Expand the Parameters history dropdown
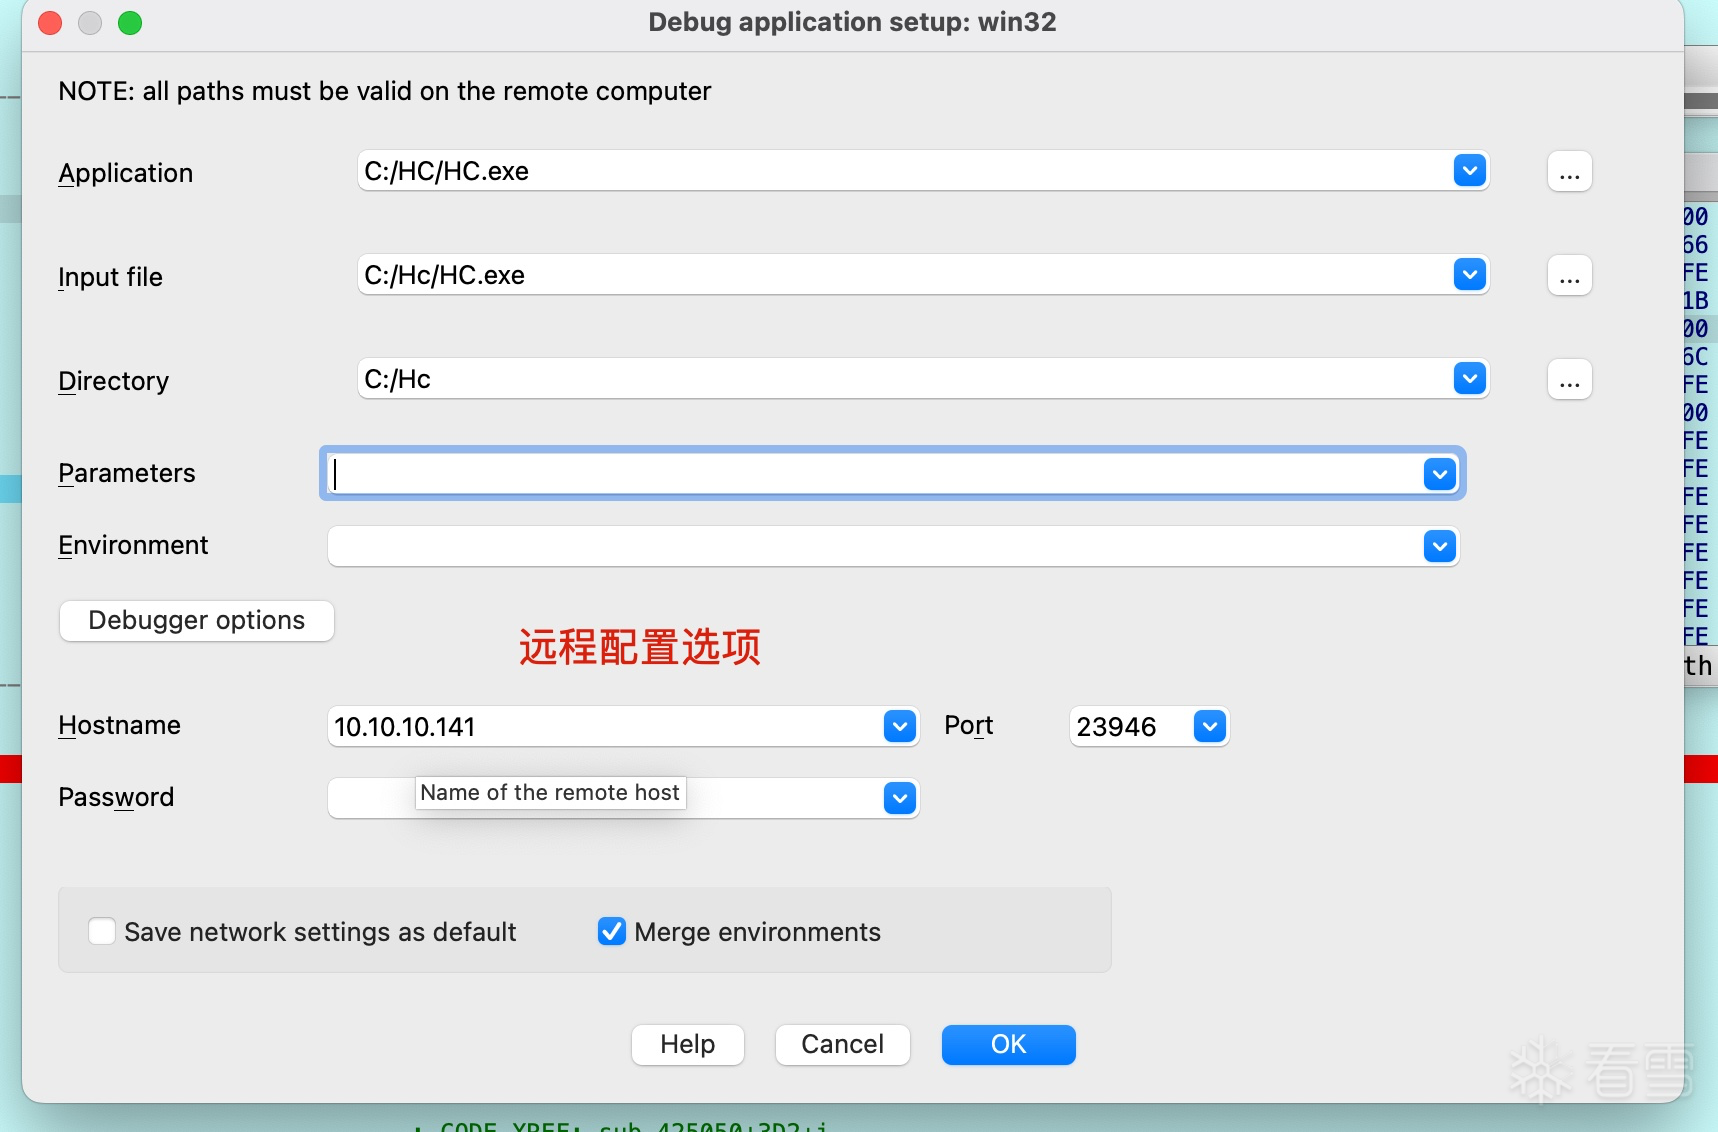1718x1132 pixels. [1439, 474]
